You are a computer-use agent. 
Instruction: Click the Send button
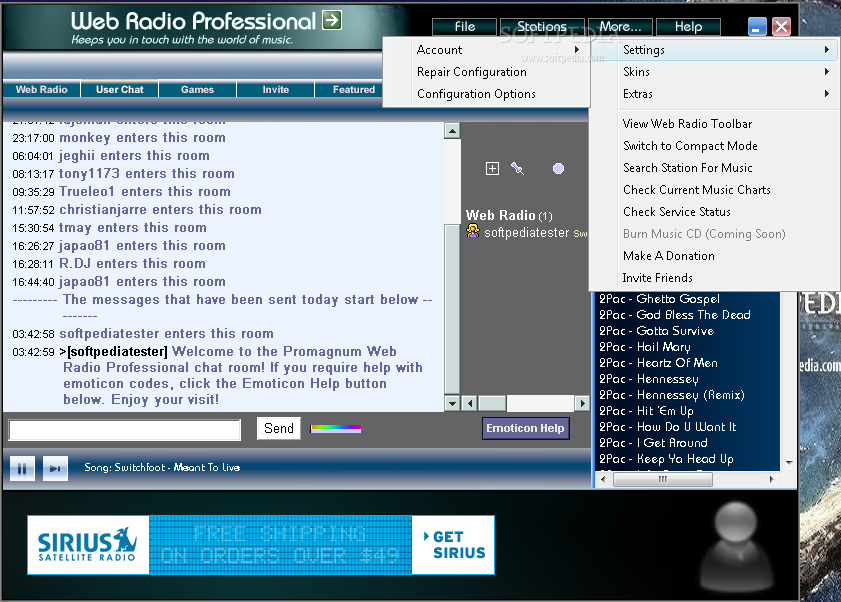[x=279, y=428]
